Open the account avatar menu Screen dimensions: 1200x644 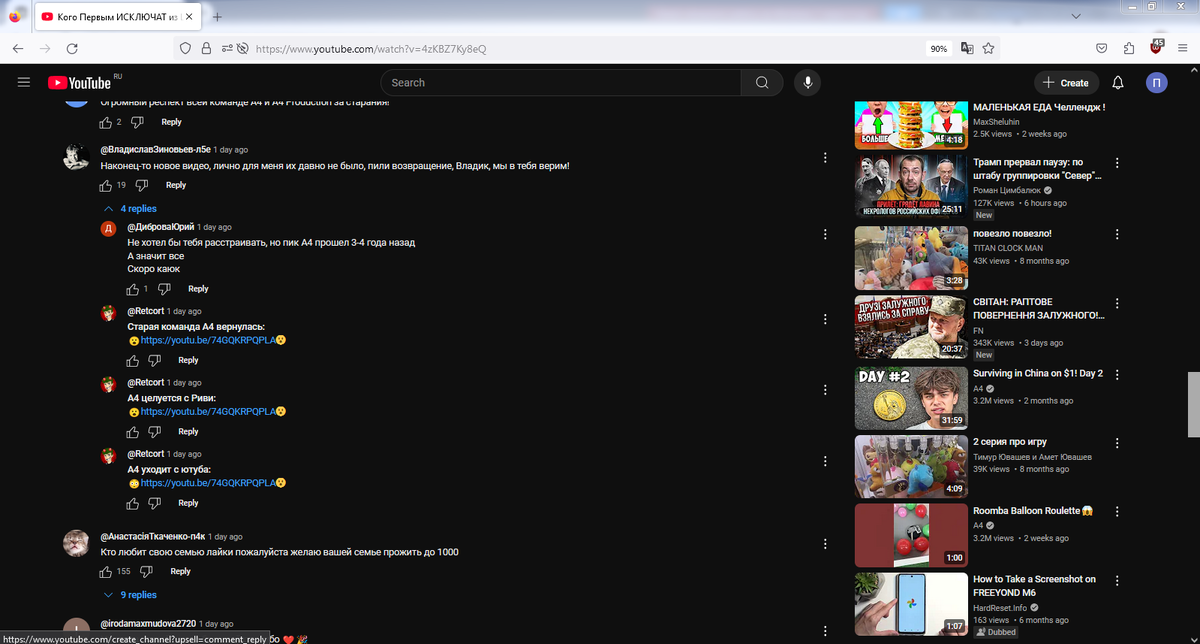[1156, 83]
